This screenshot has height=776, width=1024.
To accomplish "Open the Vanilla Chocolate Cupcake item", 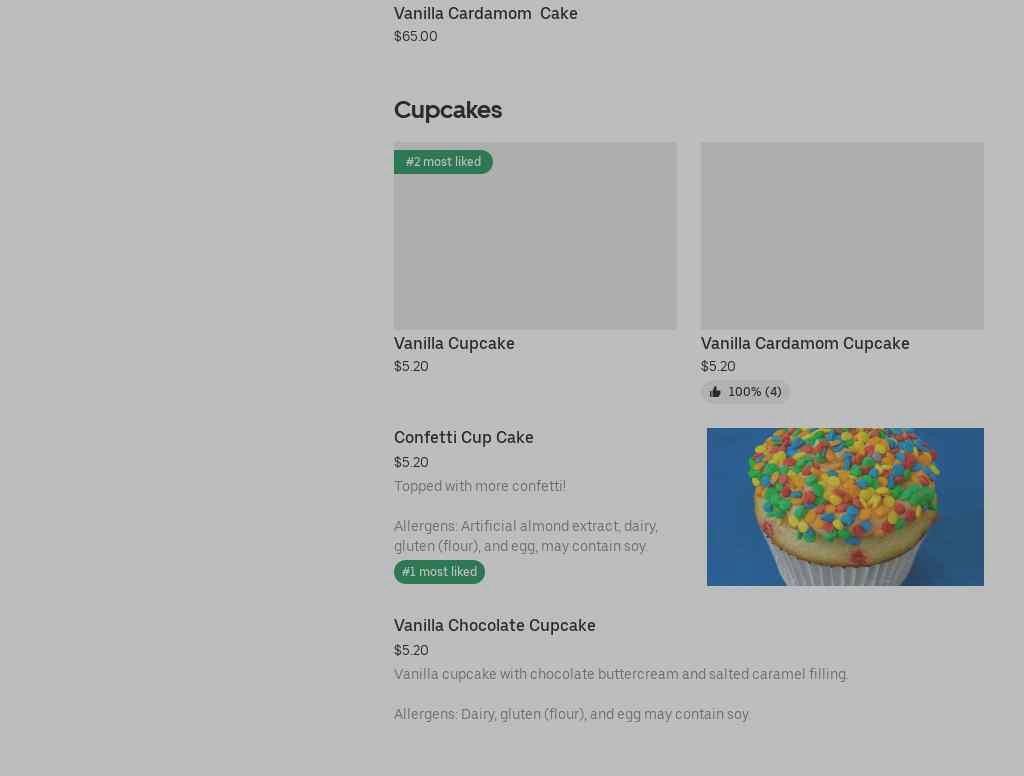I will point(495,625).
